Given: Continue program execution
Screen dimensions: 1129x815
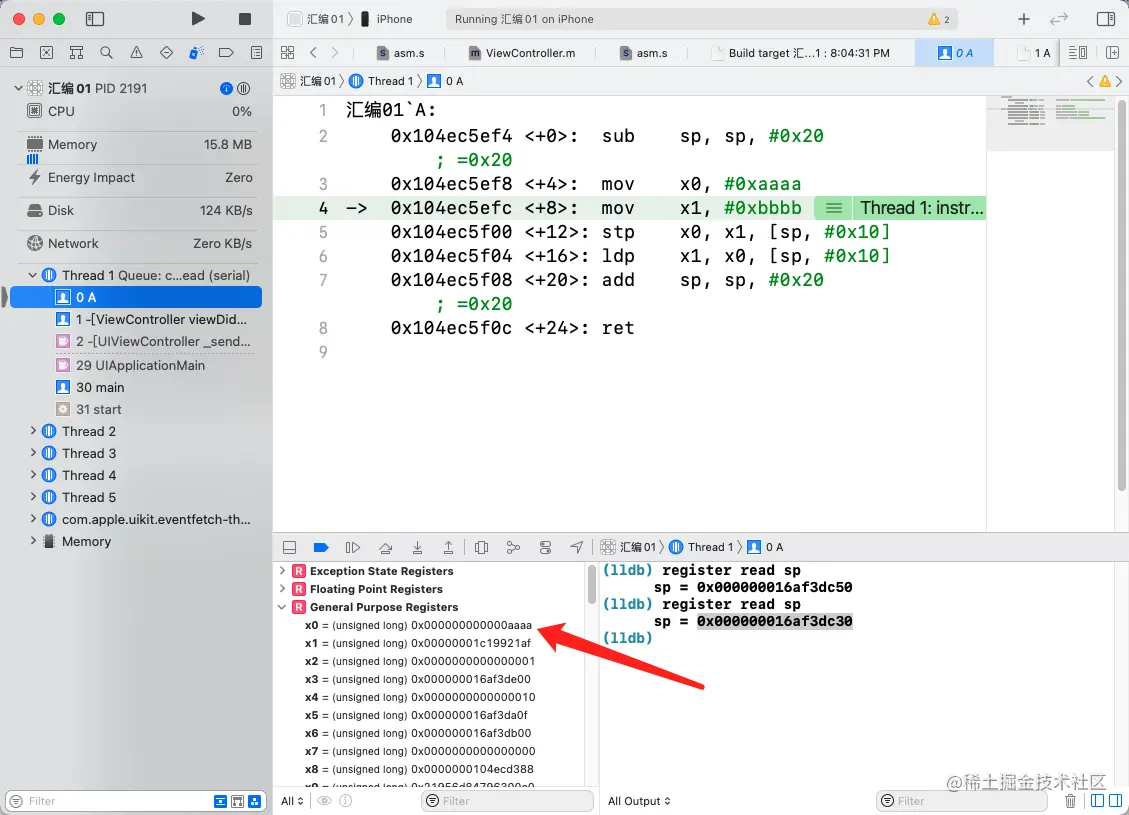Looking at the screenshot, I should (x=353, y=548).
